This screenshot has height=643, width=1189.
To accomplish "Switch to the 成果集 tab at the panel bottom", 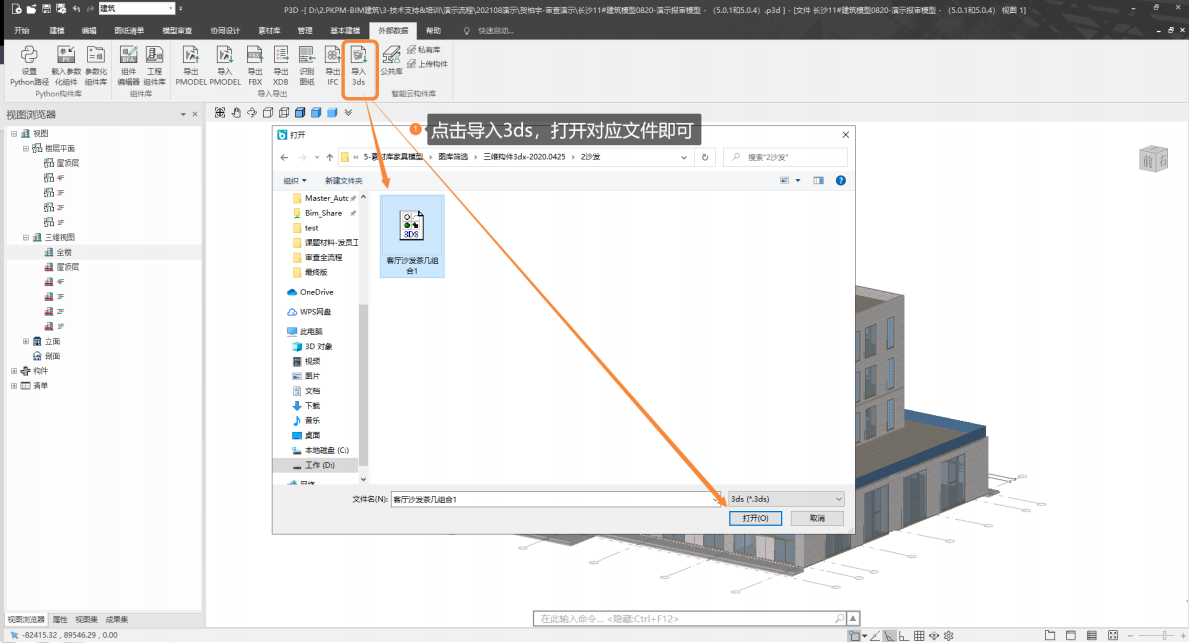I will coord(117,619).
